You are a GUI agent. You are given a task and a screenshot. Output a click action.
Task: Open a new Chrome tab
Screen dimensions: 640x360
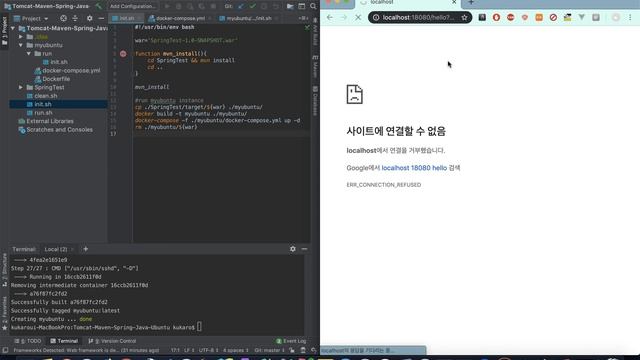pyautogui.click(x=471, y=2)
